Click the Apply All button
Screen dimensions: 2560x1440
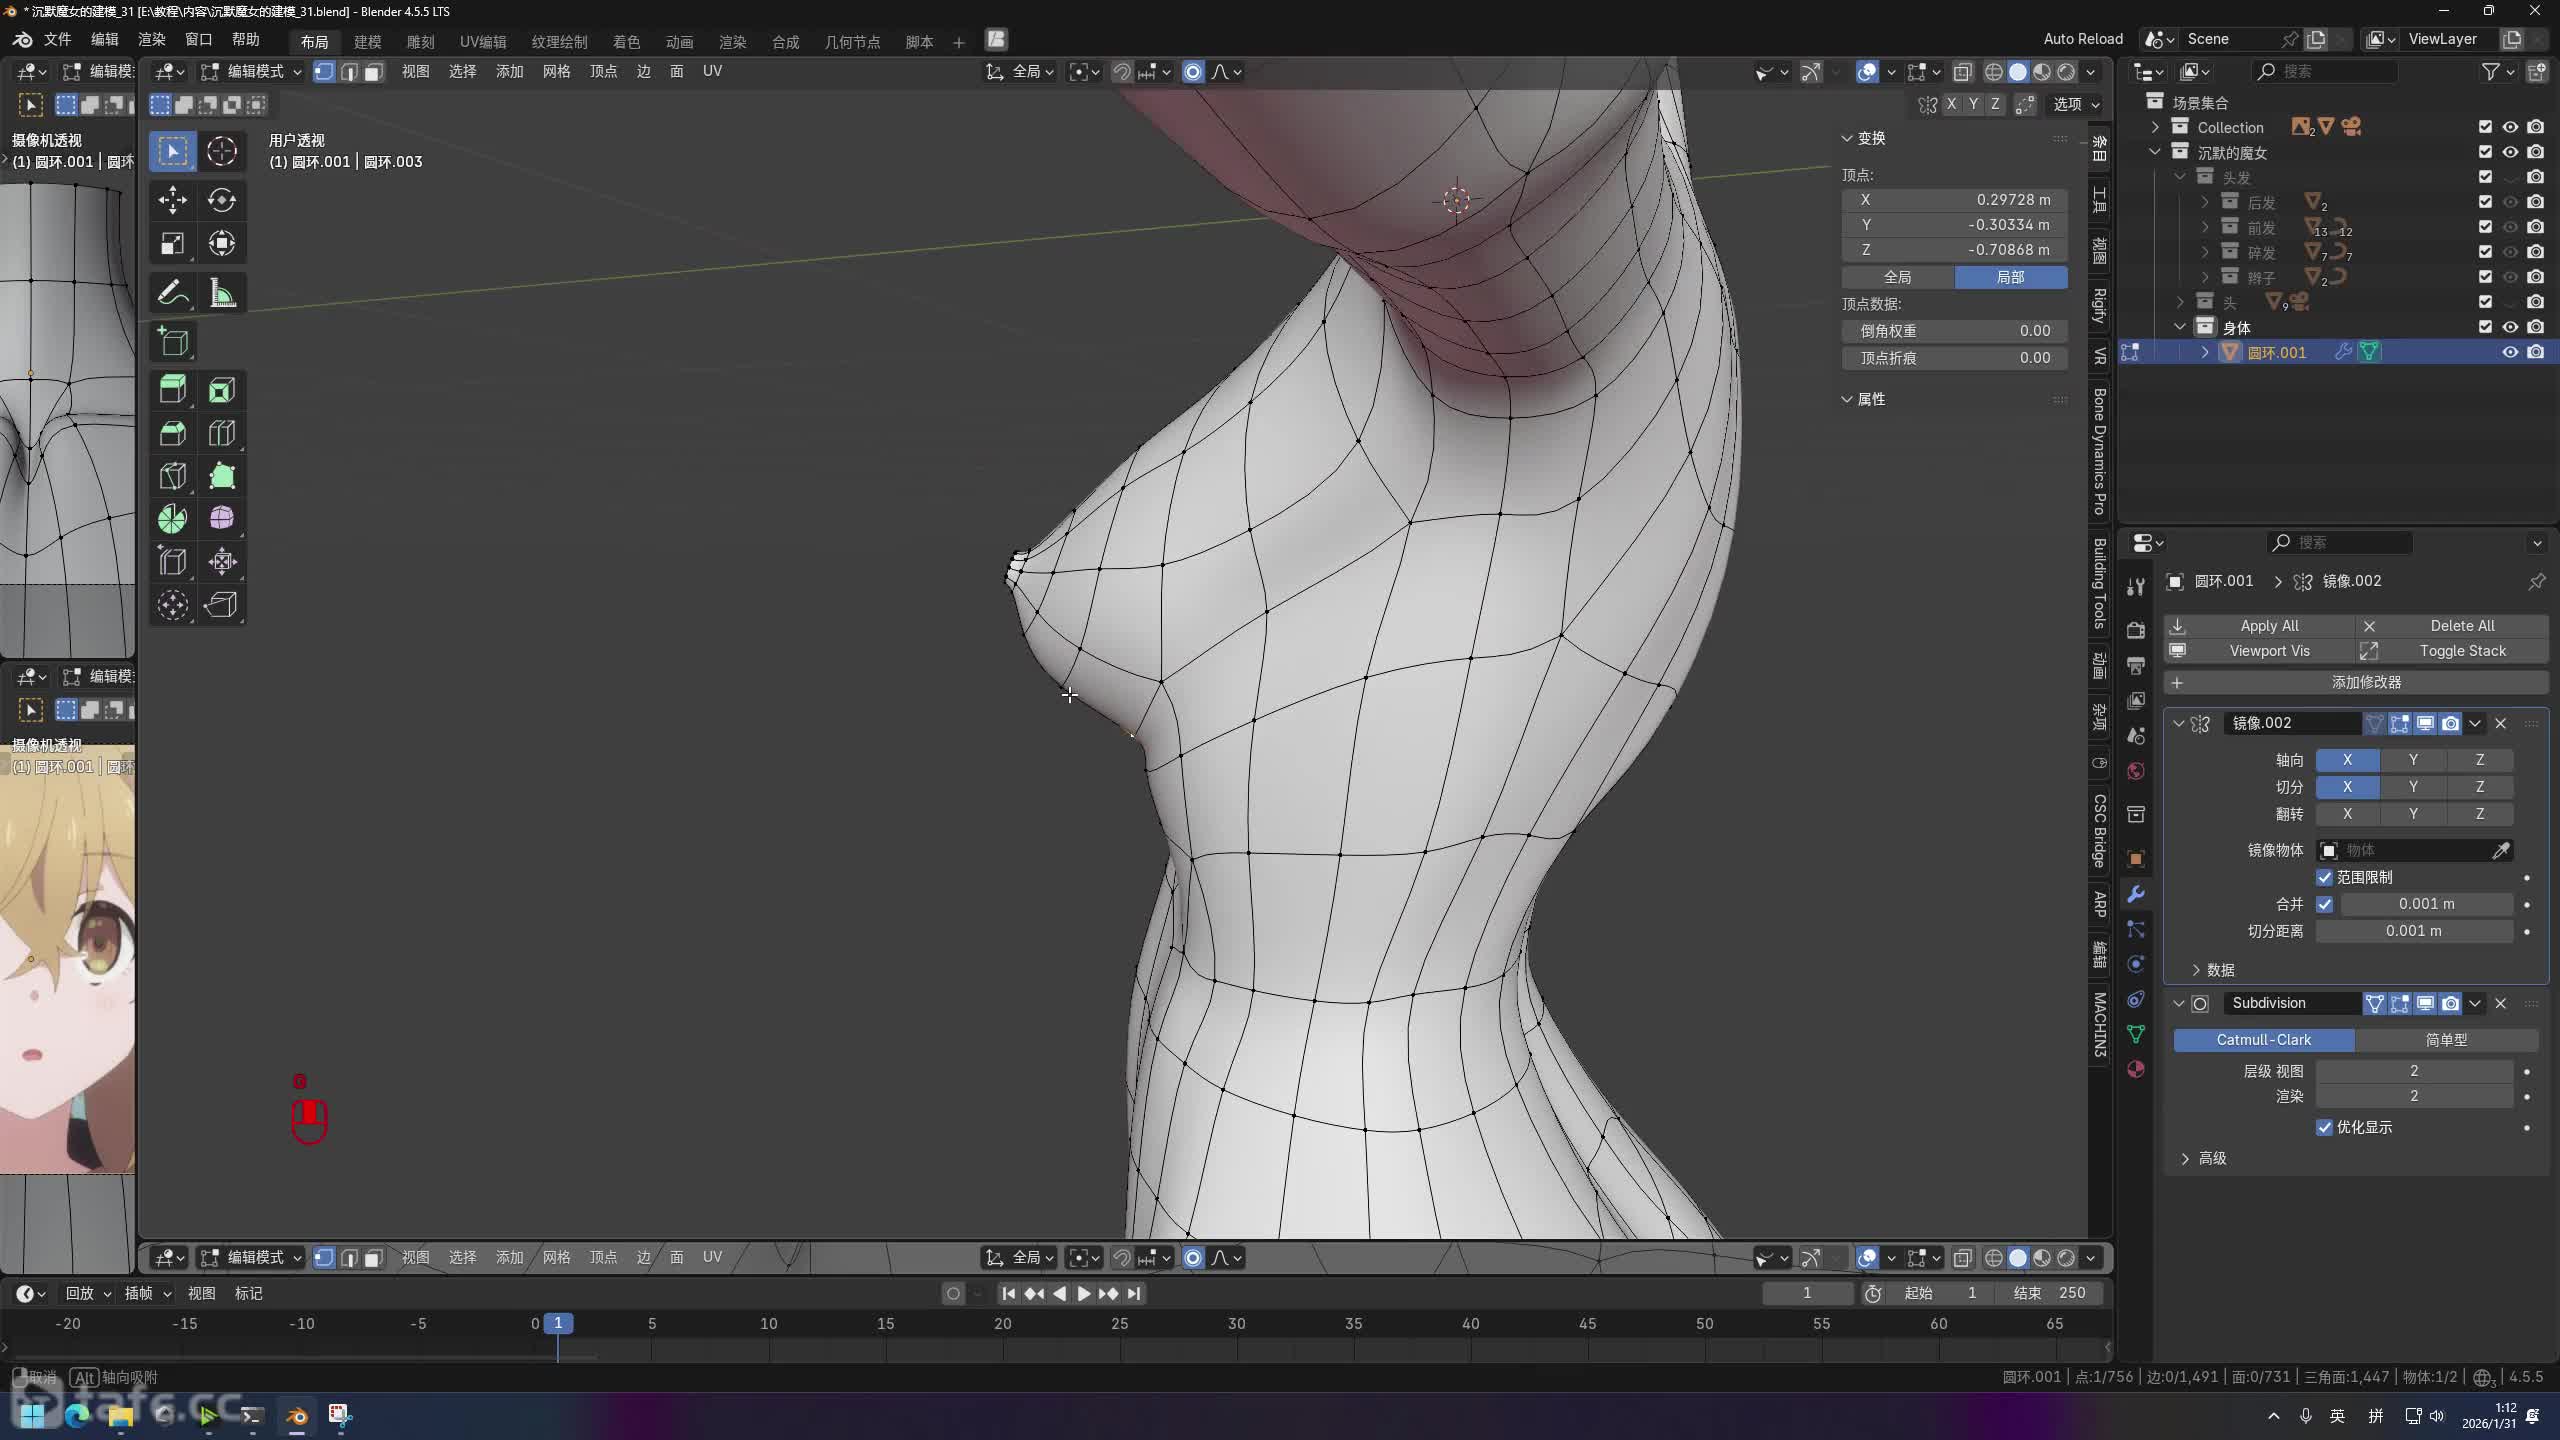click(2268, 625)
